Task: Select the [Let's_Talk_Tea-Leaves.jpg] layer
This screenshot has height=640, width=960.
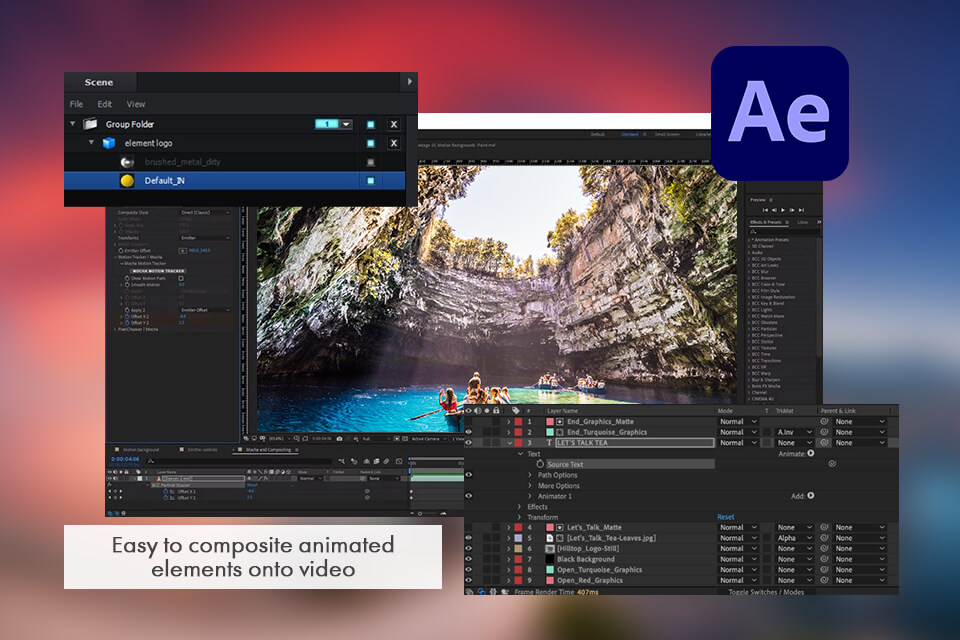Action: tap(611, 538)
